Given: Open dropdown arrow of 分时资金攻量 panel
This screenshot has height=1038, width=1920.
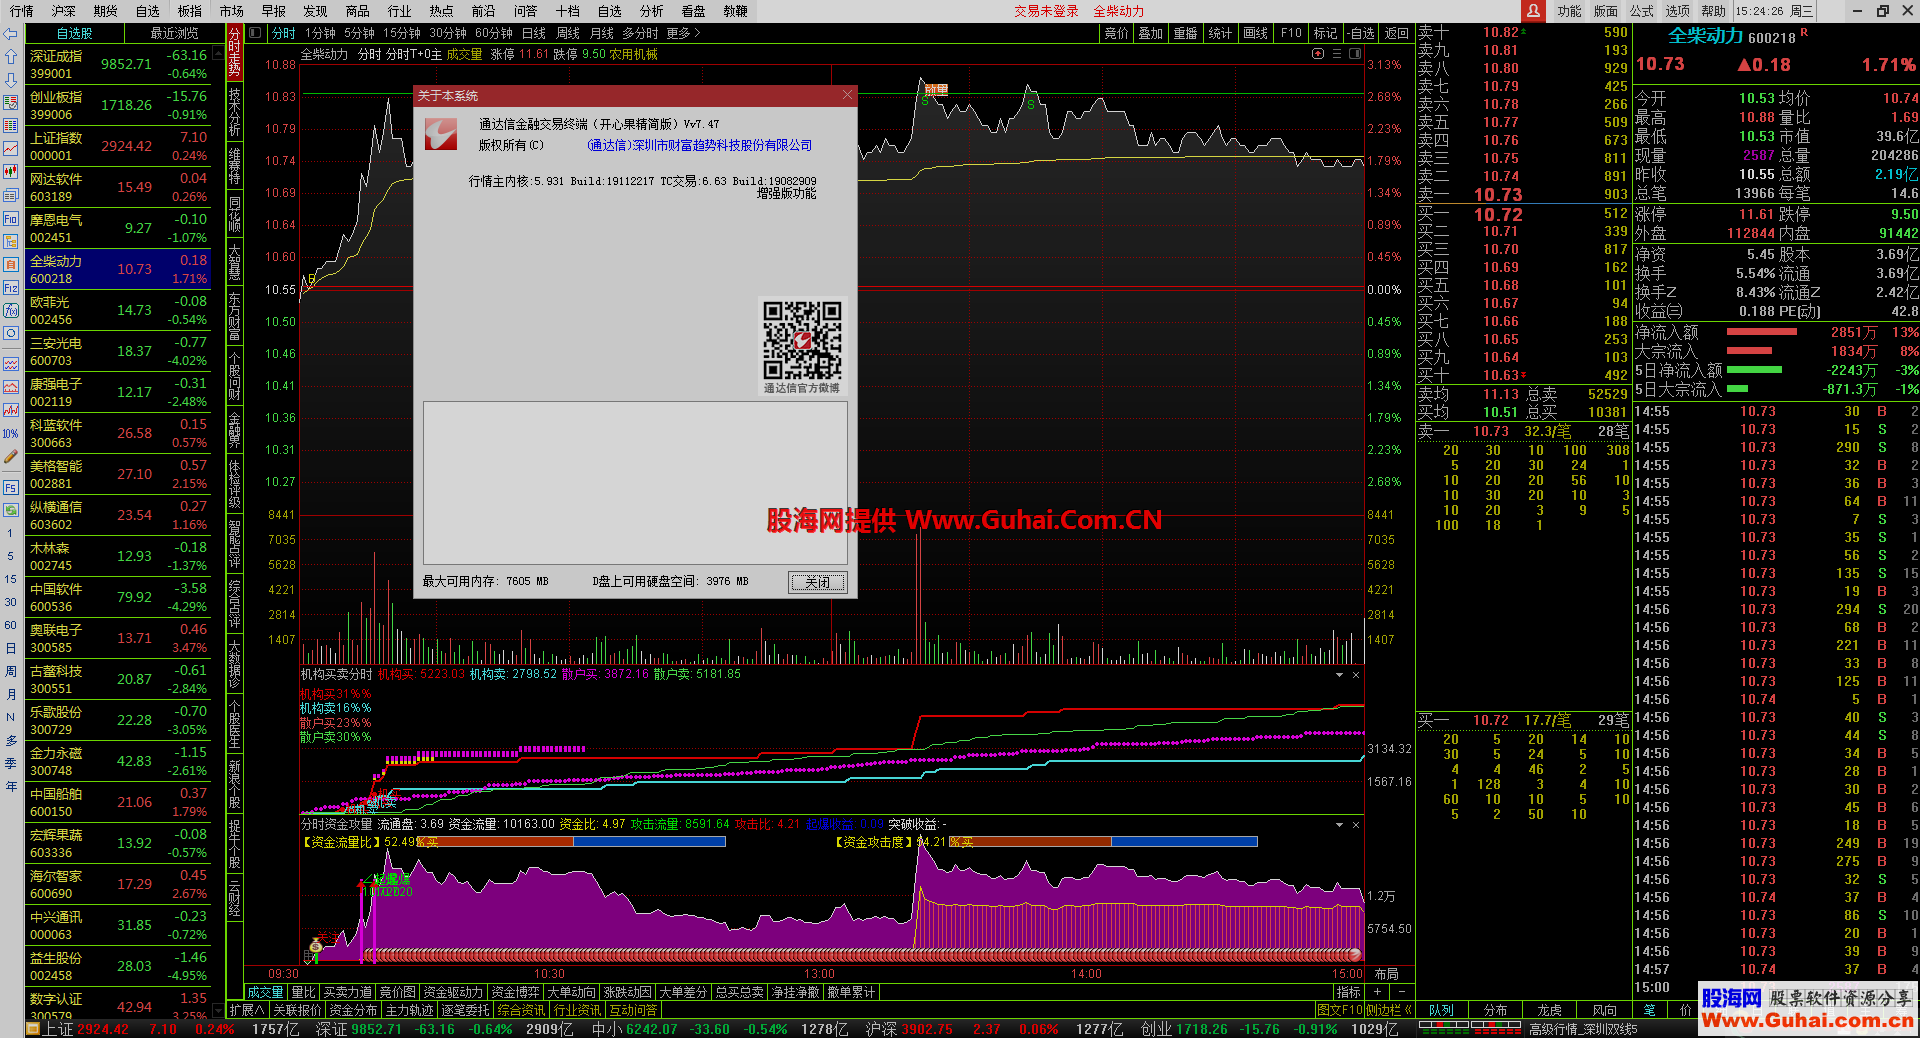Looking at the screenshot, I should coord(1339,825).
